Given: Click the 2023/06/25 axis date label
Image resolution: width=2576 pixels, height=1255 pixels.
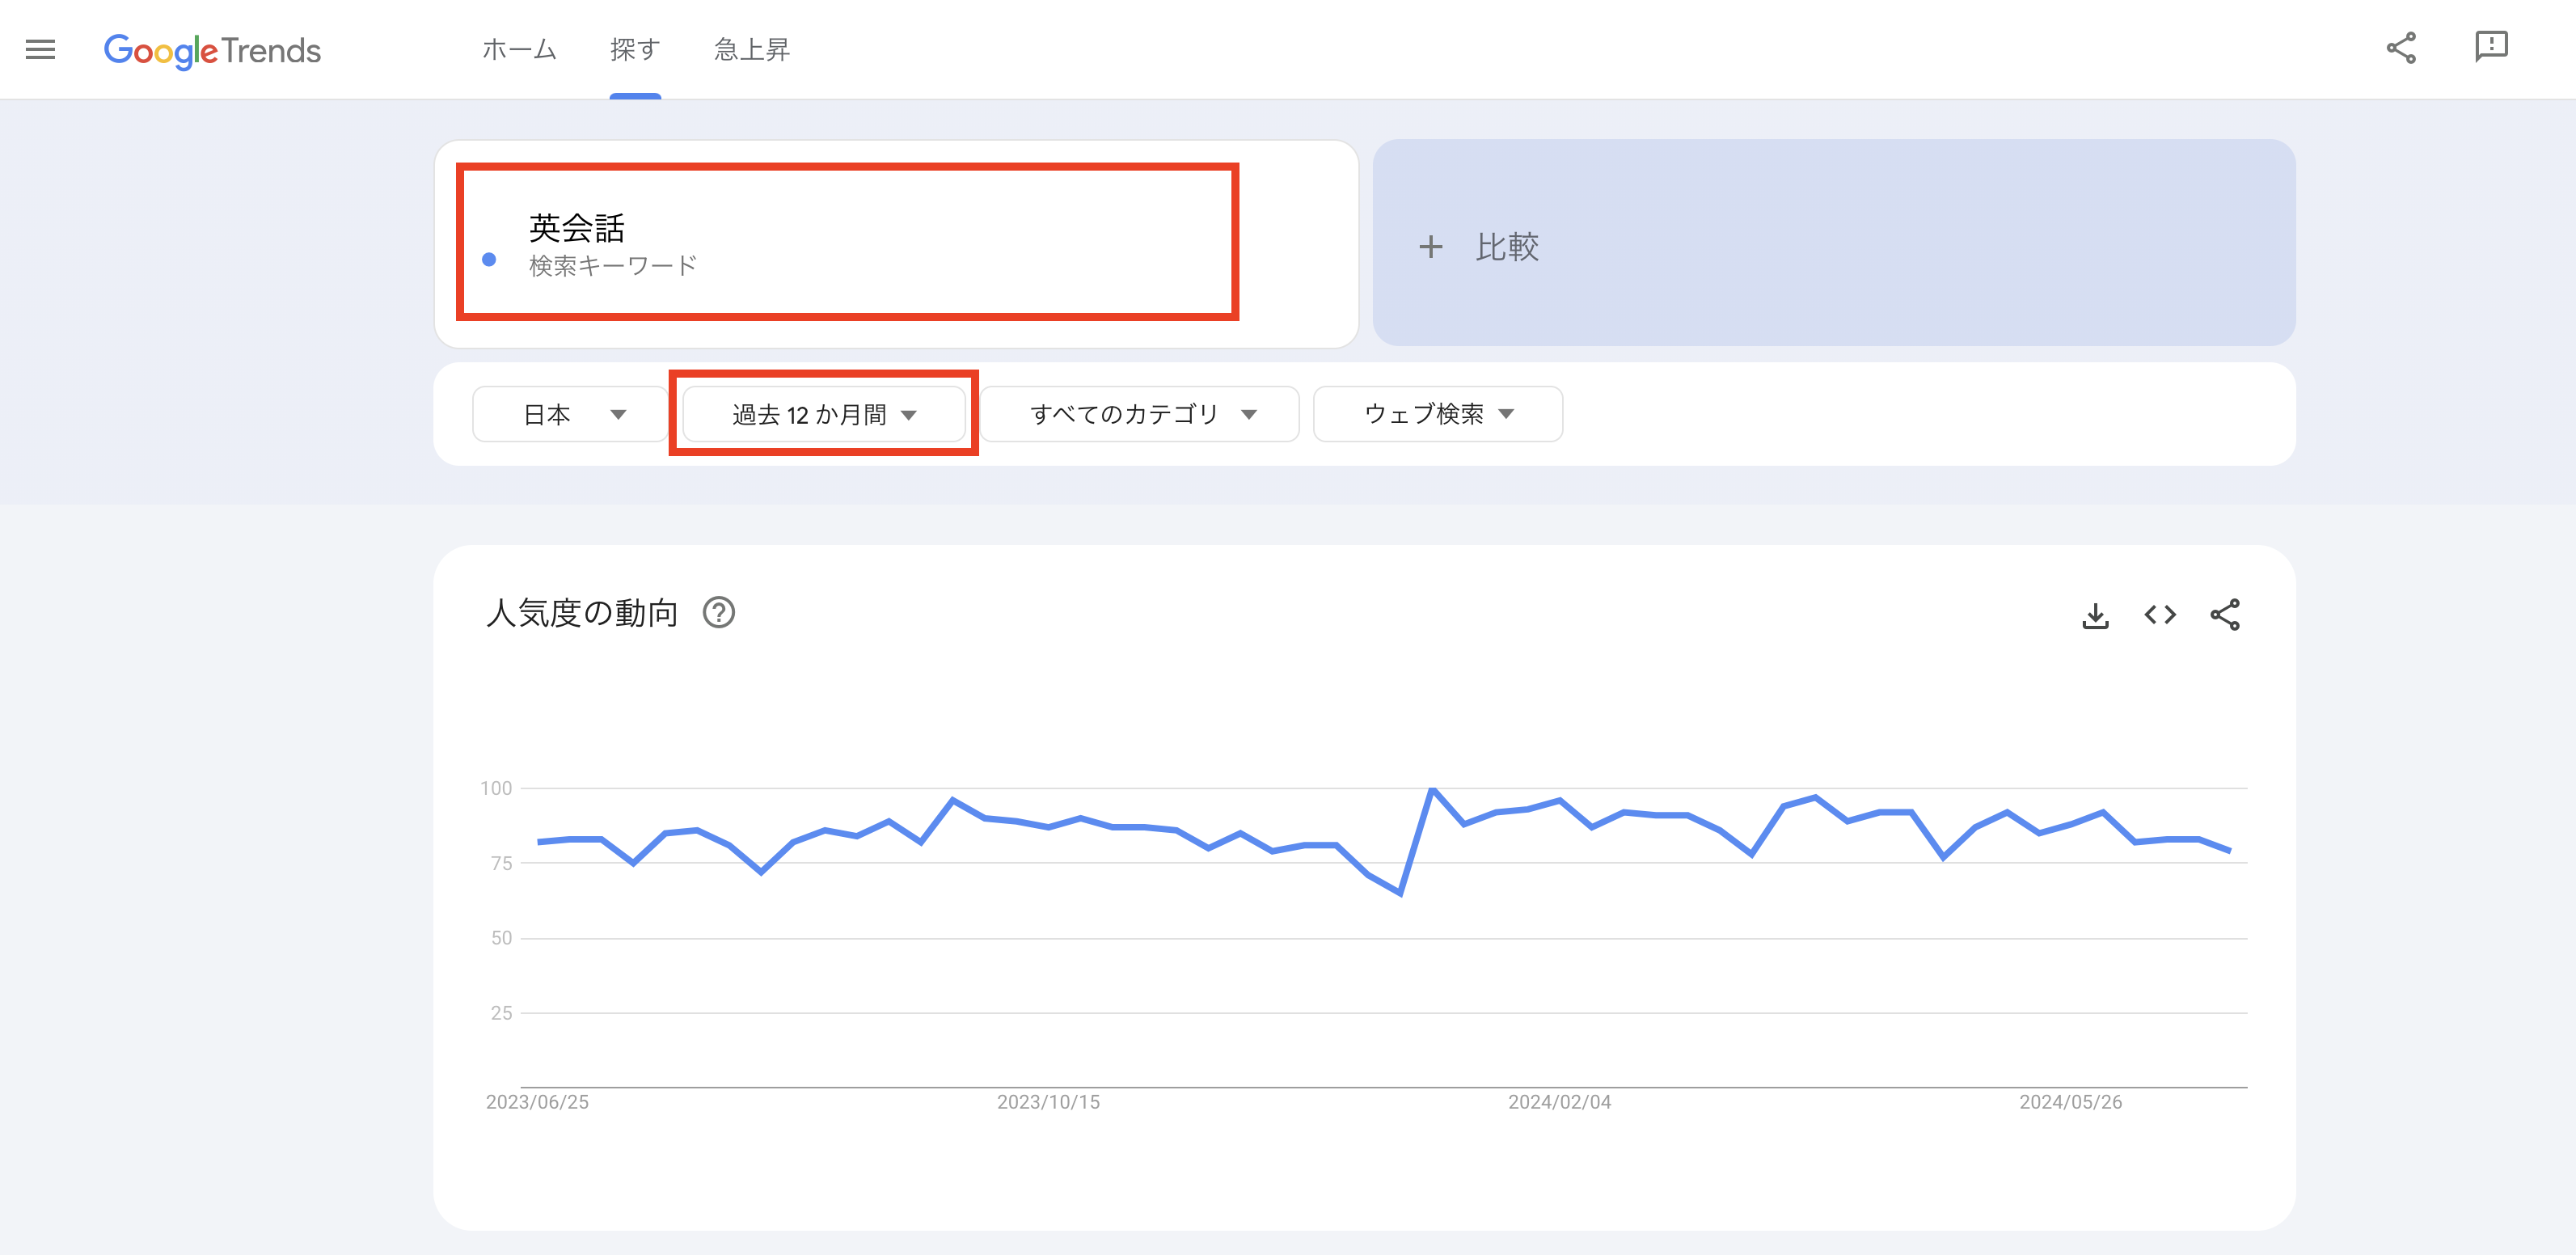Looking at the screenshot, I should [537, 1102].
